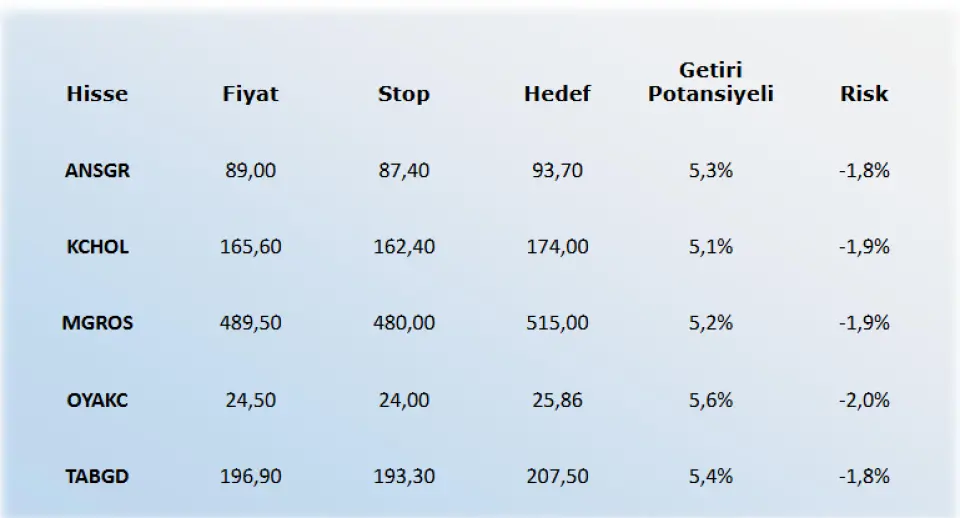Select the Fiyat column header
960x518 pixels.
250,94
